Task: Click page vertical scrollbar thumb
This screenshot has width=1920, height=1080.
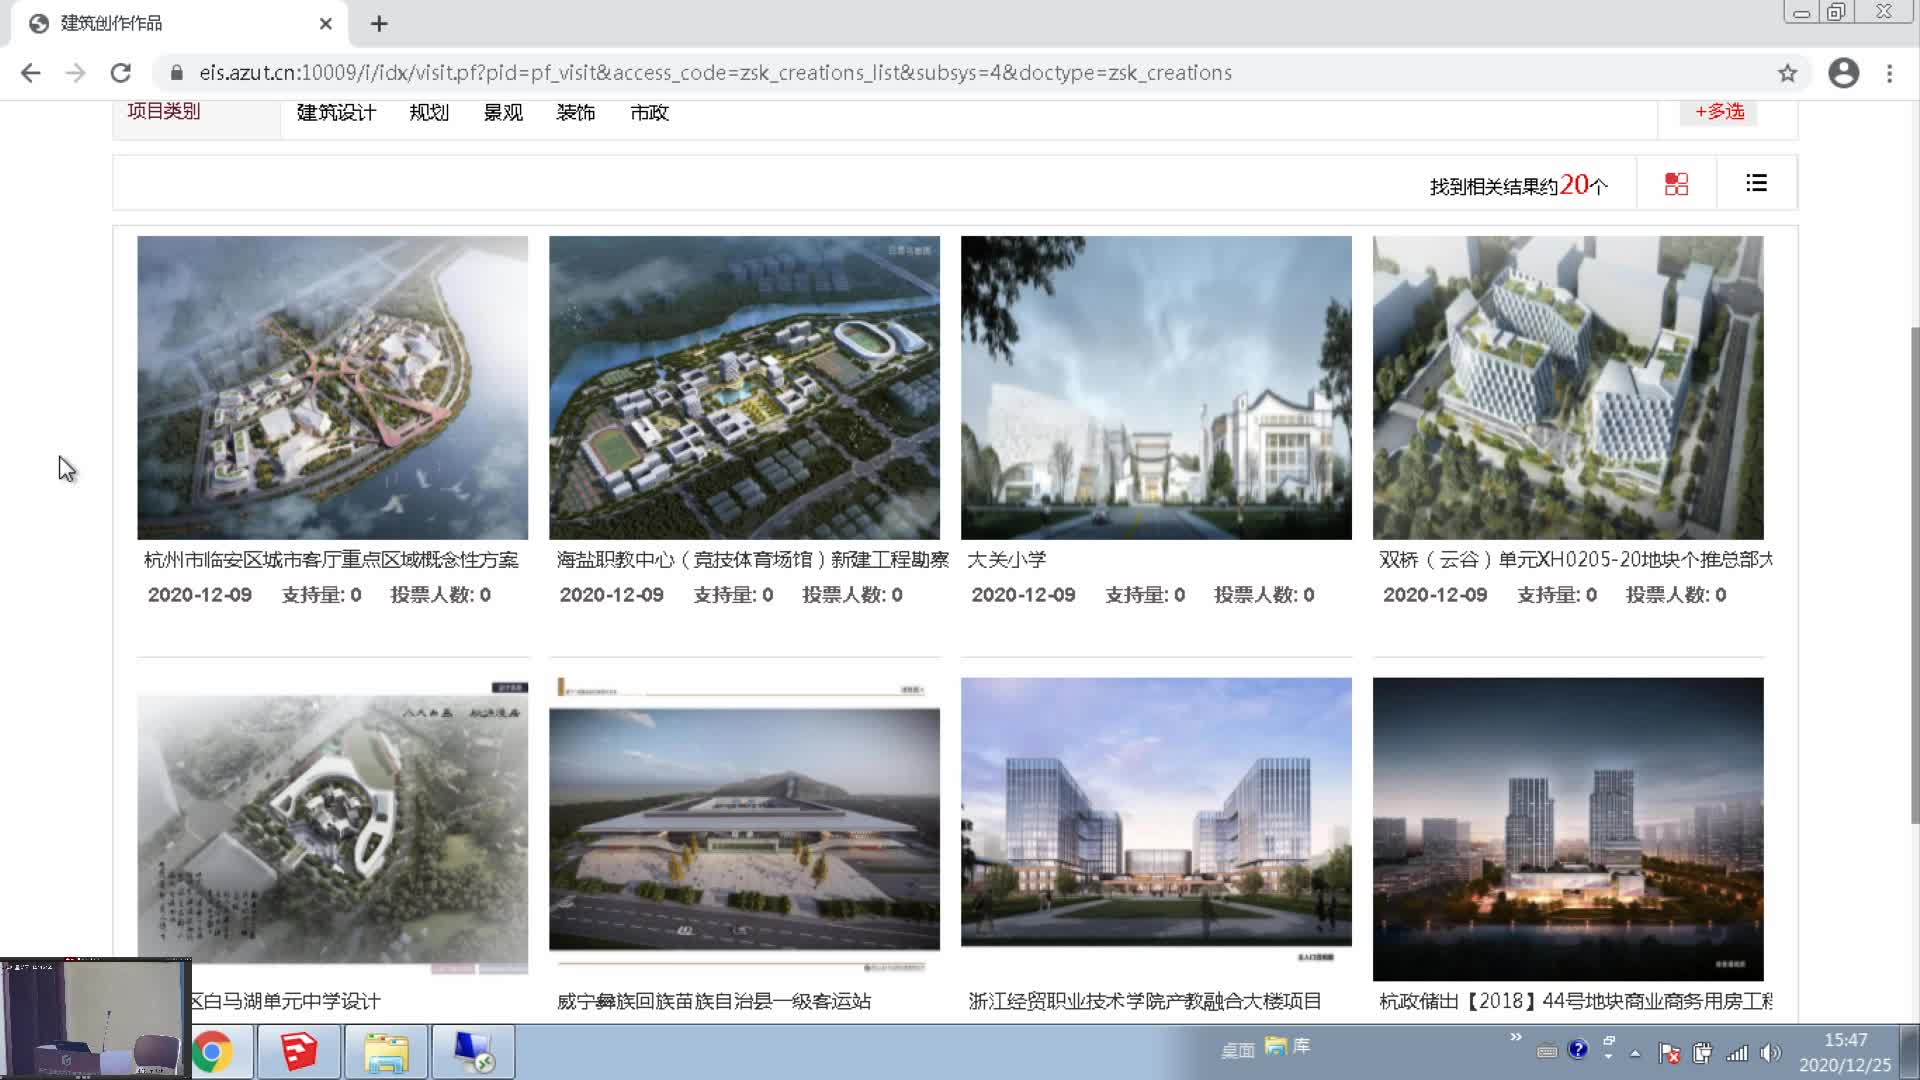Action: 1914,575
